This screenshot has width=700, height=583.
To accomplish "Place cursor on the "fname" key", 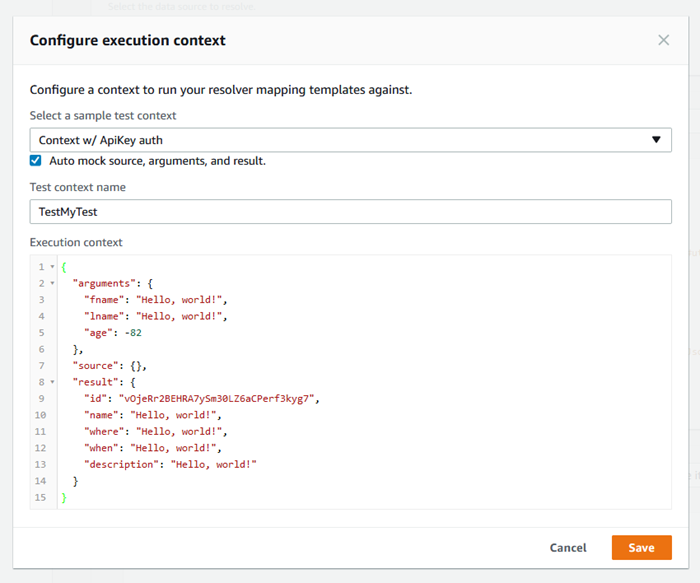I will click(103, 300).
